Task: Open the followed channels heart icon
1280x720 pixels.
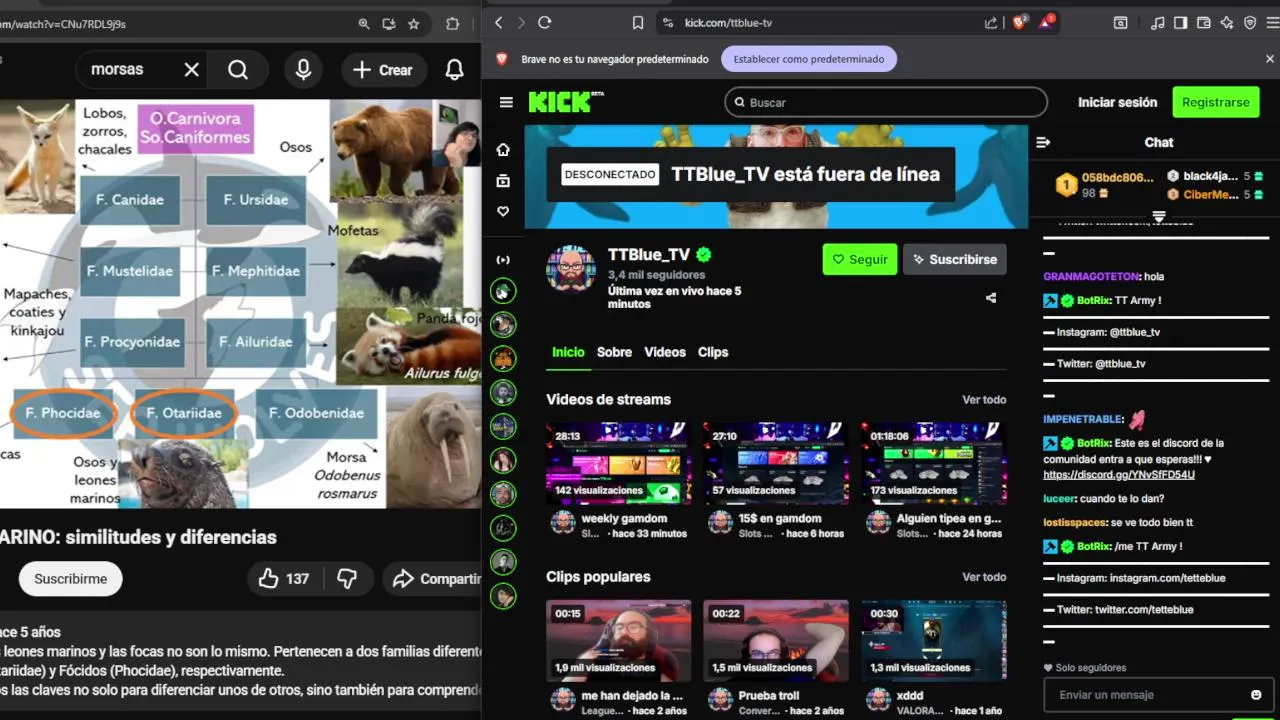Action: click(x=503, y=211)
